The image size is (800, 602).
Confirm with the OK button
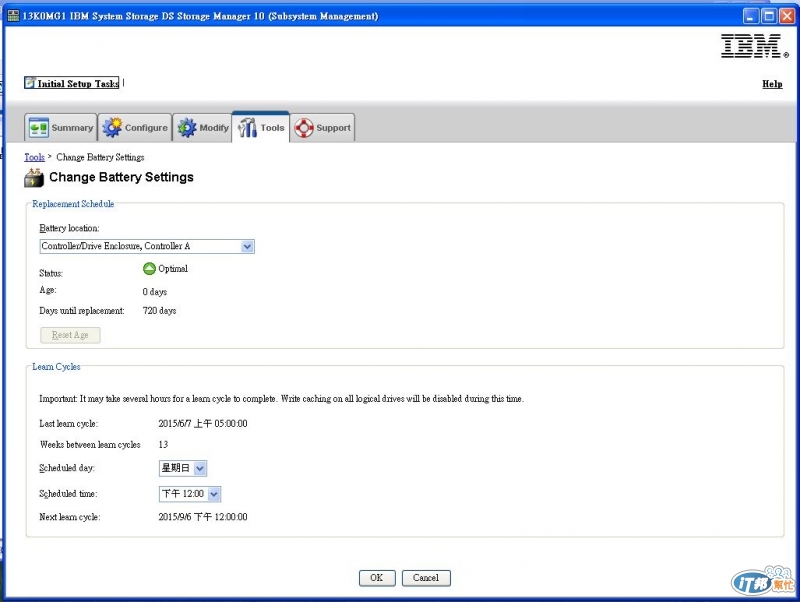coord(377,578)
